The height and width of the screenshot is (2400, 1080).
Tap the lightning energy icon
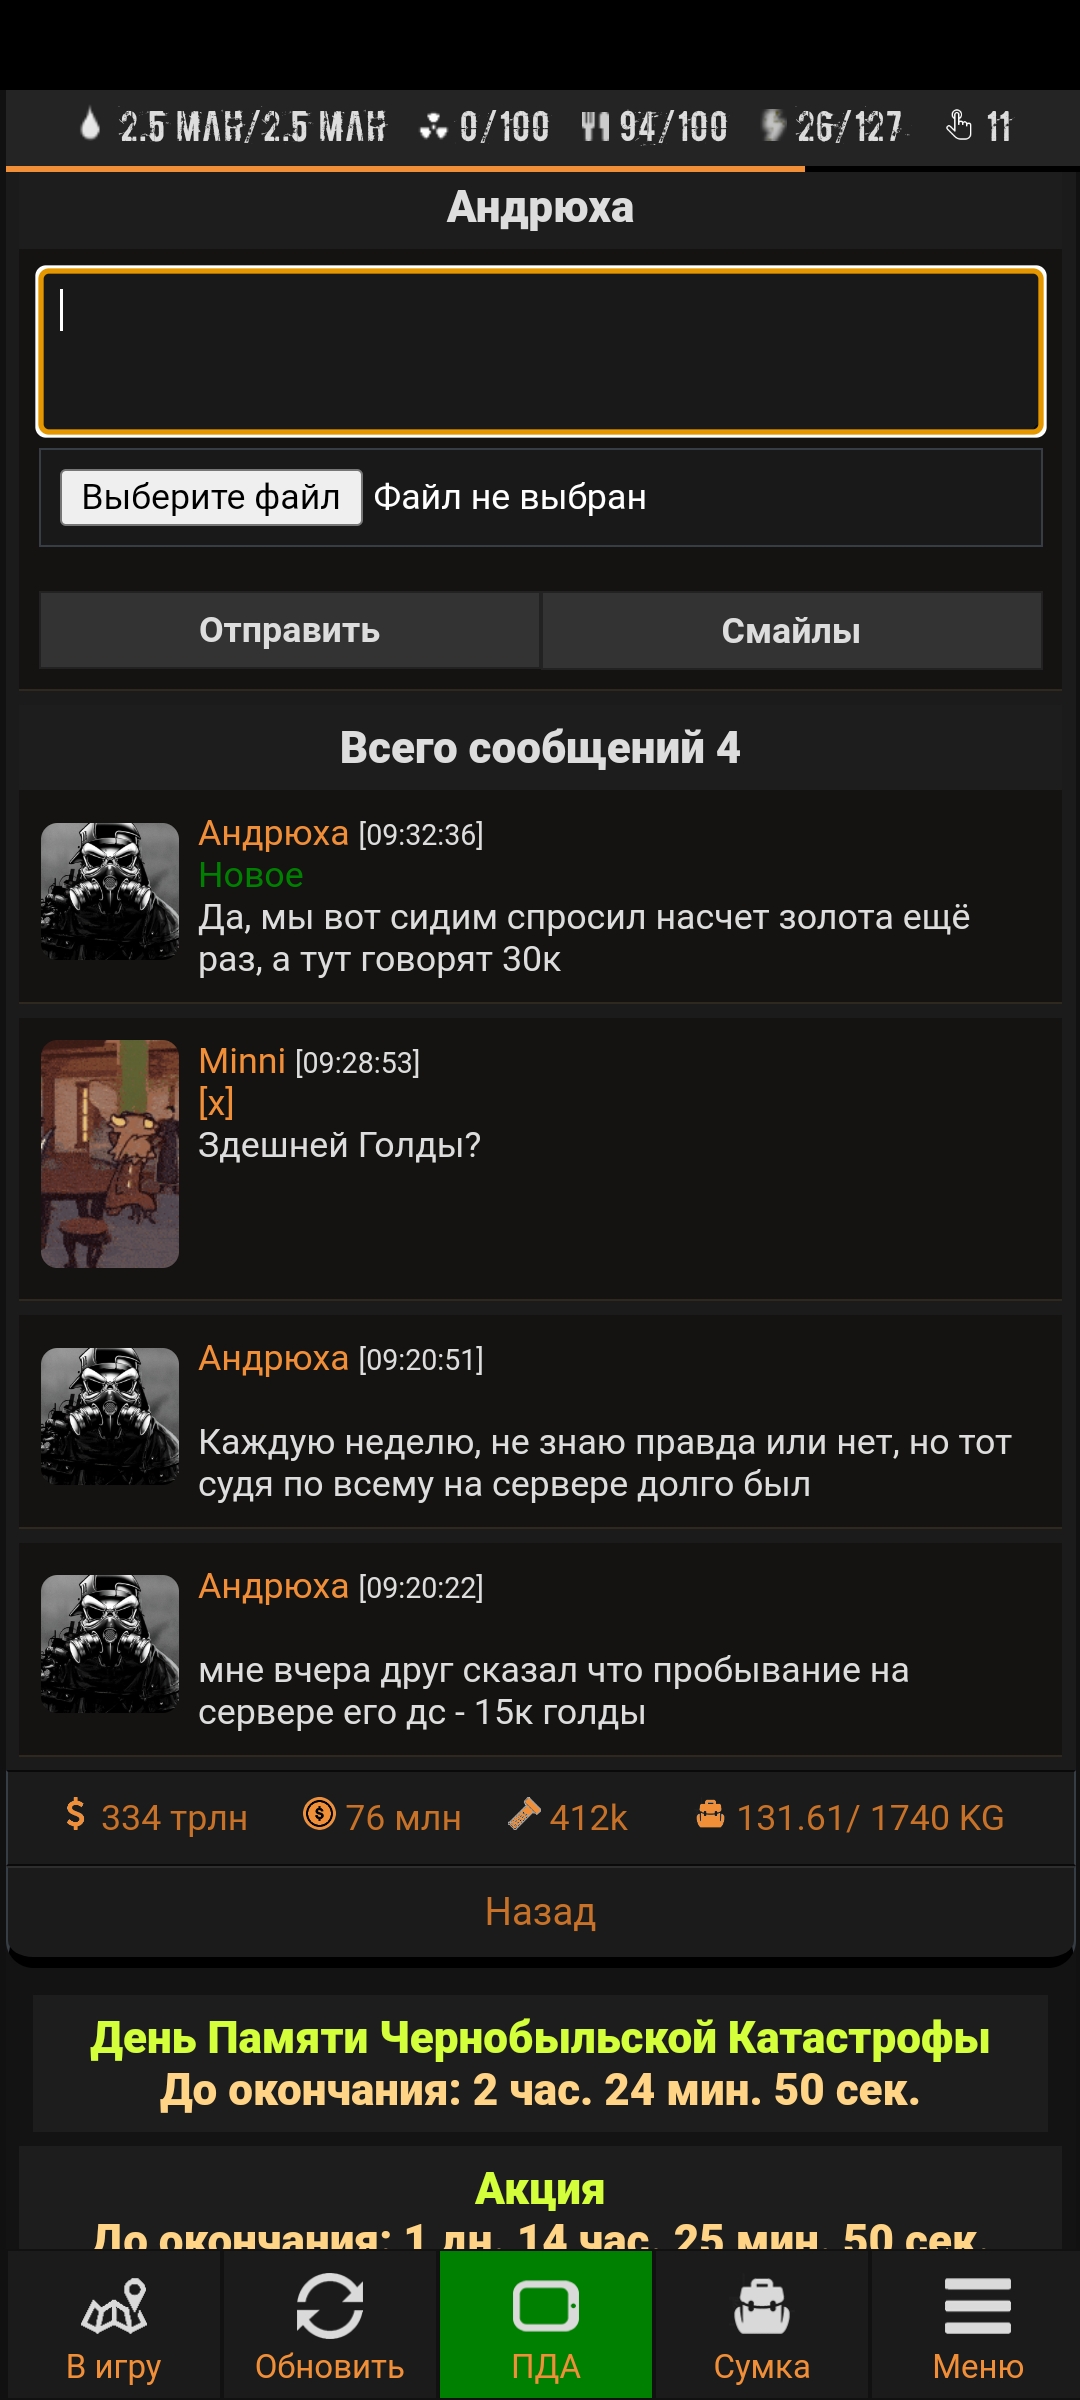tap(773, 126)
